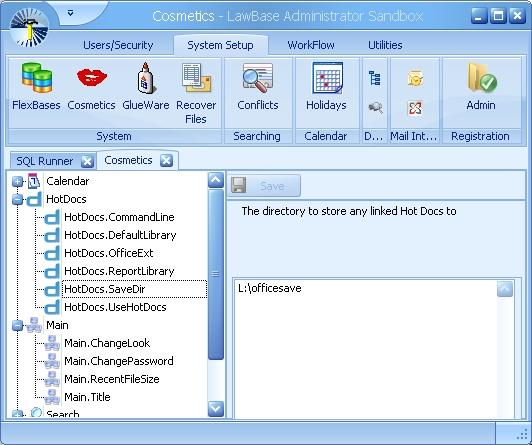Select Main.ChangePassword setting
Screen dimensions: 532x445
119,361
